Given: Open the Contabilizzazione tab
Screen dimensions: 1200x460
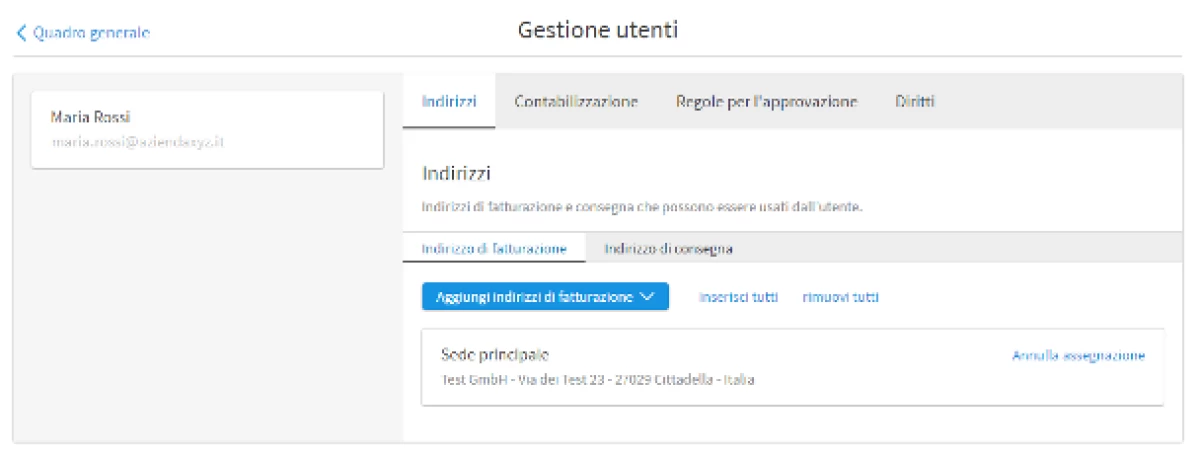Looking at the screenshot, I should point(576,101).
